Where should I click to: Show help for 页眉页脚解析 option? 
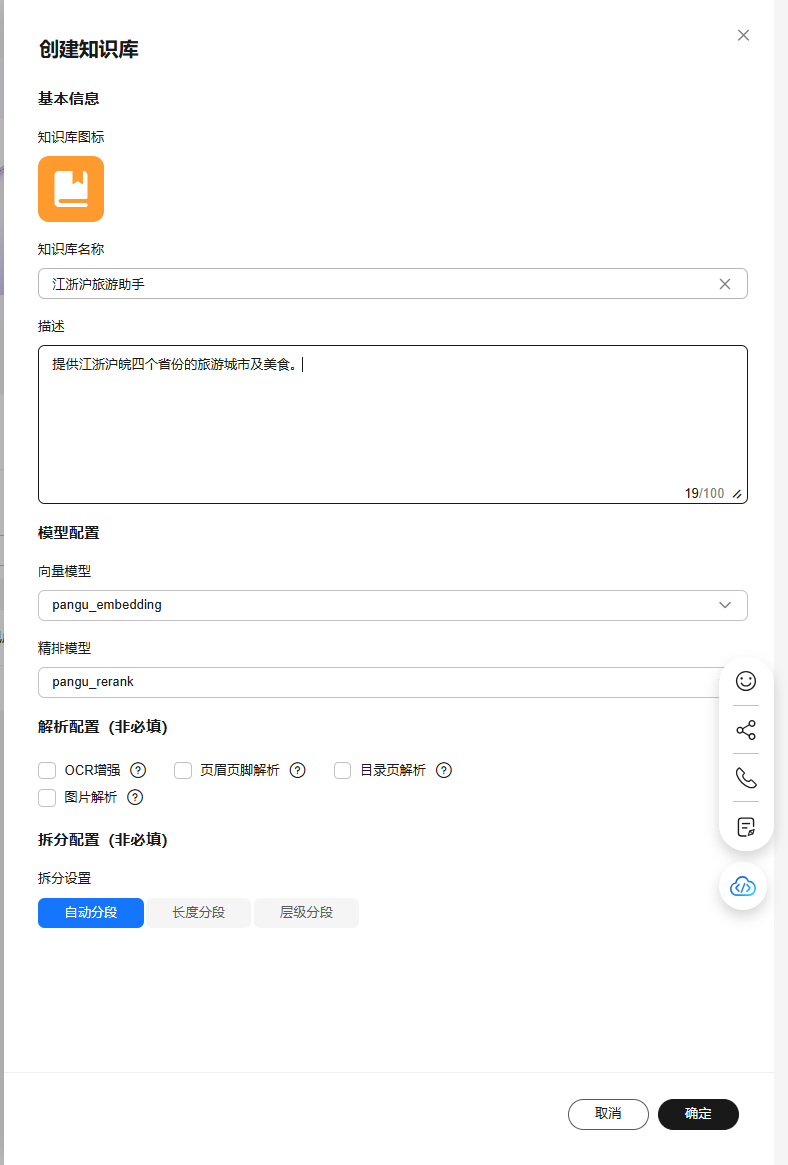(x=297, y=770)
